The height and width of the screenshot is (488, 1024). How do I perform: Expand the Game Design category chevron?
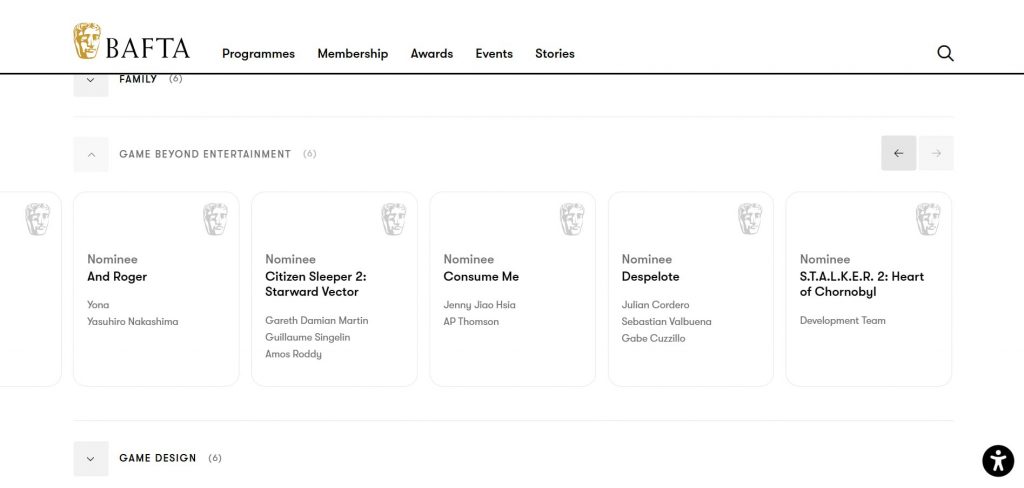pos(91,459)
